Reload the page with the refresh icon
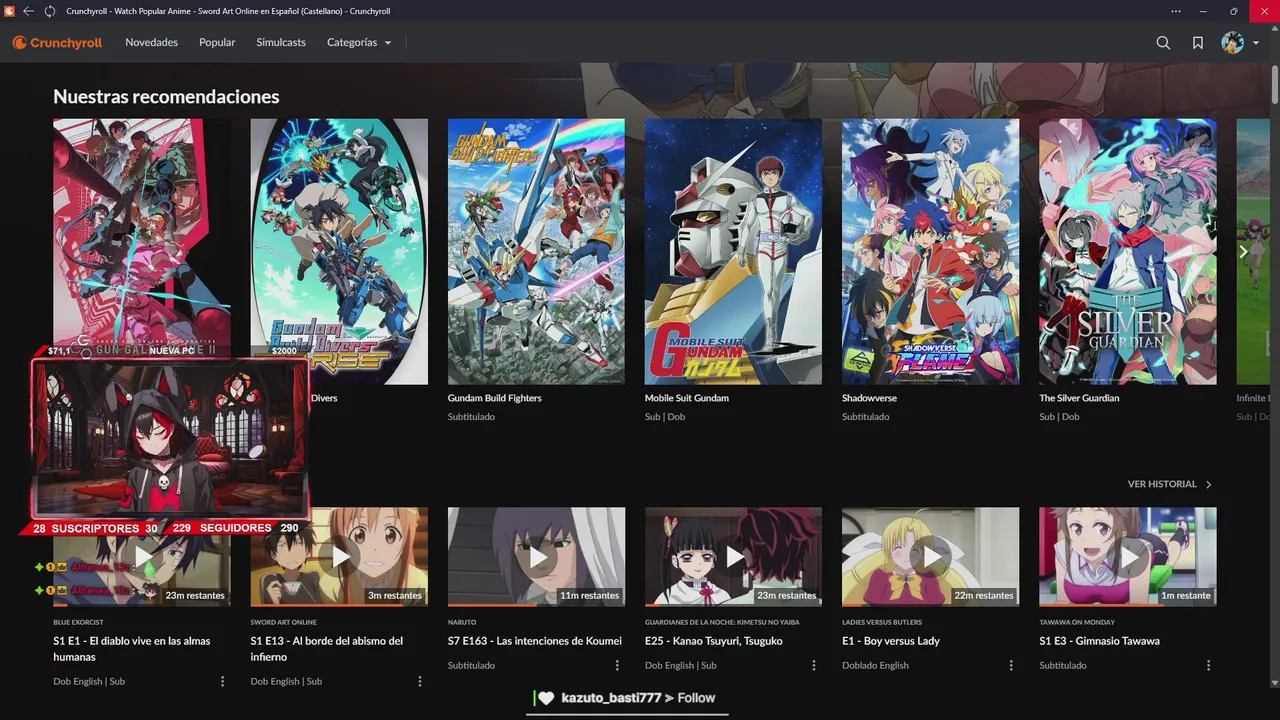The image size is (1280, 720). tap(50, 11)
